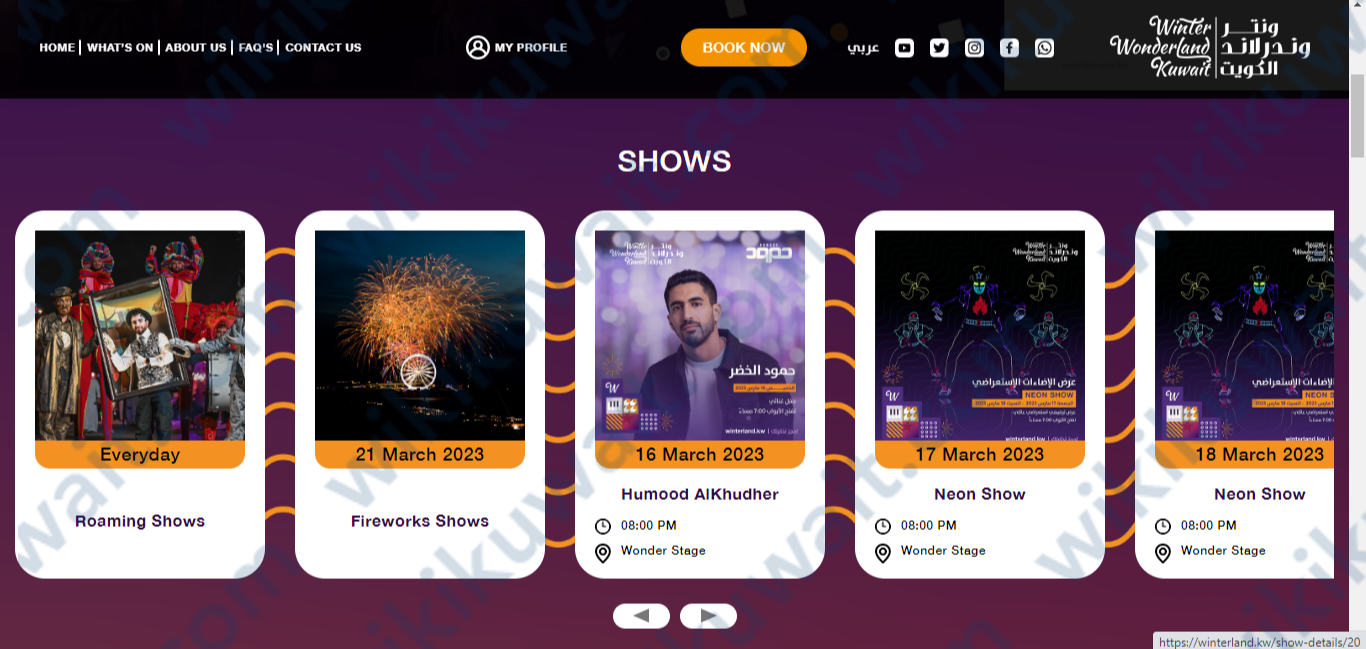Open the Fireworks Shows thumbnail image

point(420,335)
